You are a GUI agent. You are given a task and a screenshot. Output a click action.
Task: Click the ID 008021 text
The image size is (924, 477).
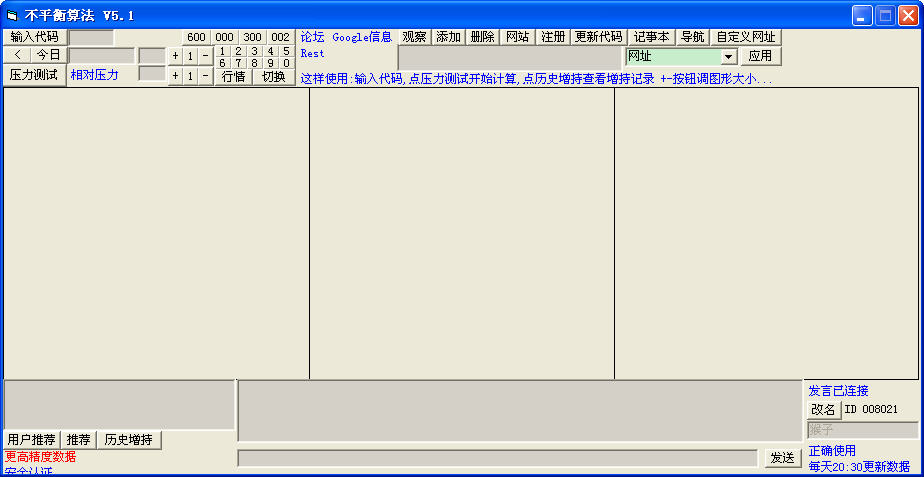click(x=871, y=410)
